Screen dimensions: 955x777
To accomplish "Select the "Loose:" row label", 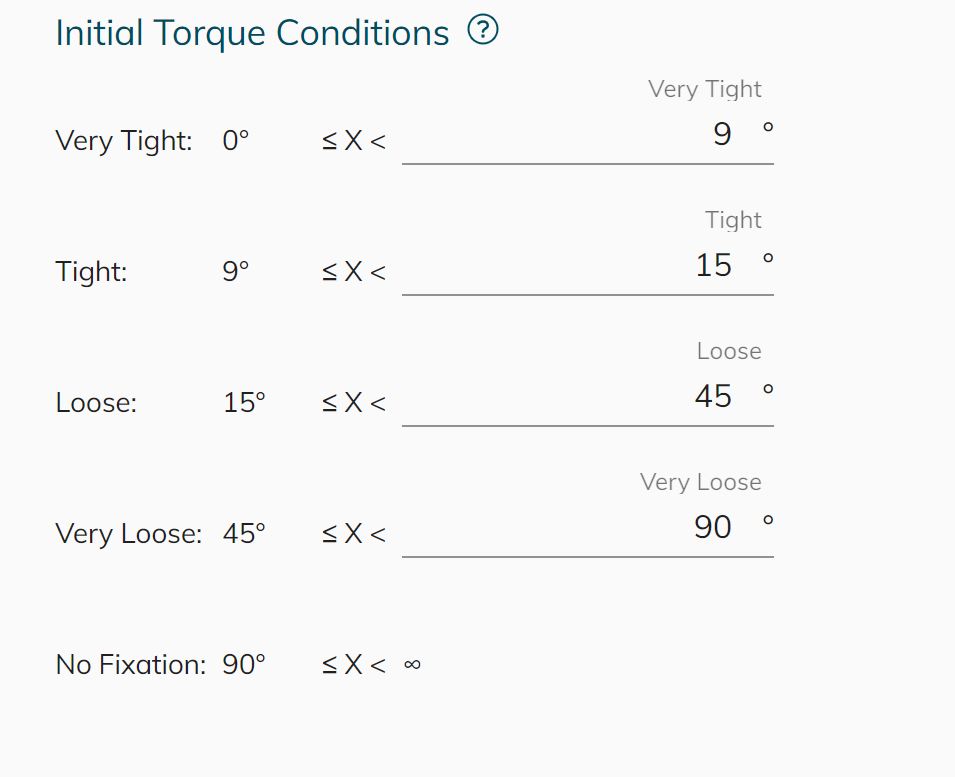I will tap(96, 403).
